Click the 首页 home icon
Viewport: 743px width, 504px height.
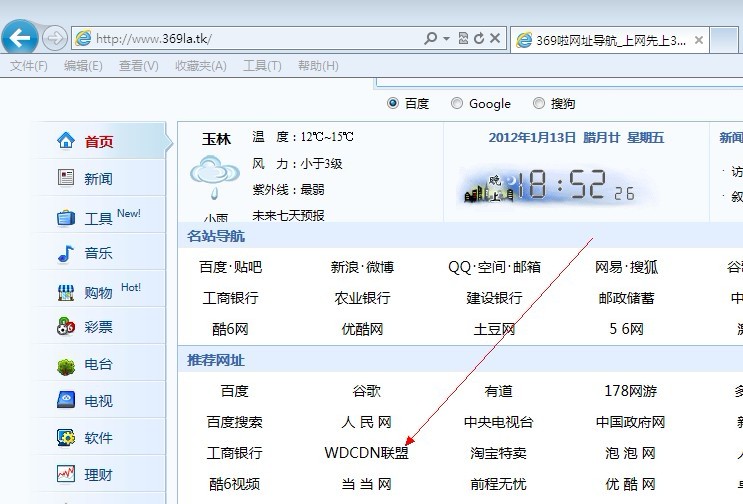coord(66,141)
